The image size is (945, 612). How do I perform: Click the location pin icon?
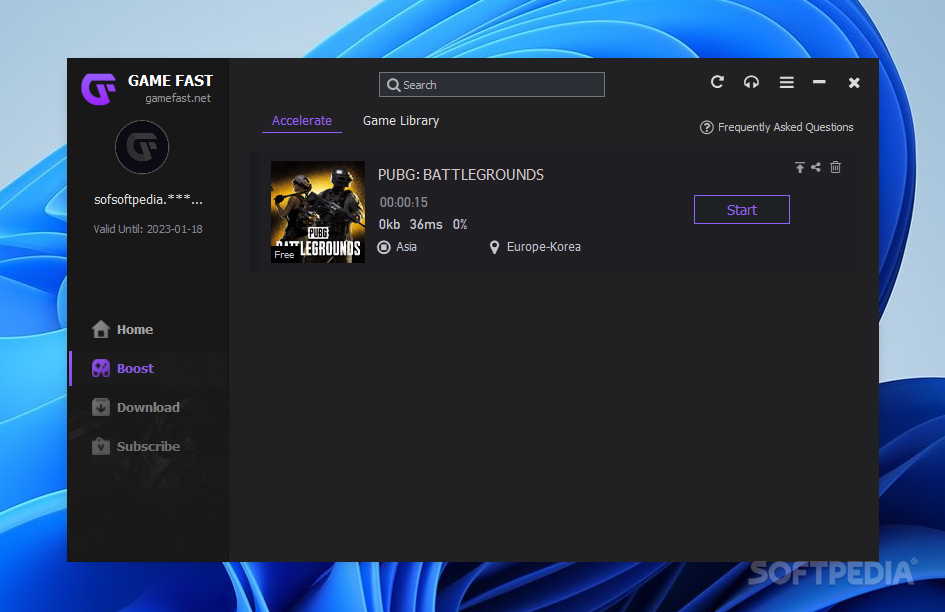coord(494,247)
